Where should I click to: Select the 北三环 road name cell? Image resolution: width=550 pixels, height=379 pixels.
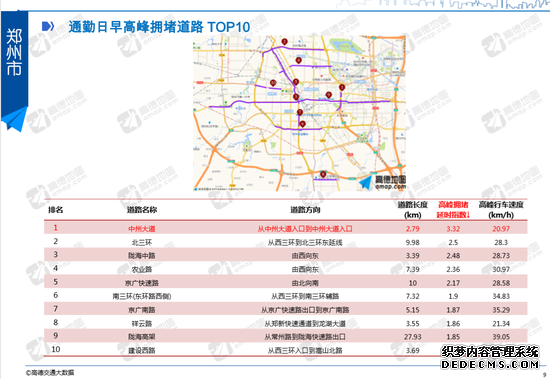click(142, 242)
